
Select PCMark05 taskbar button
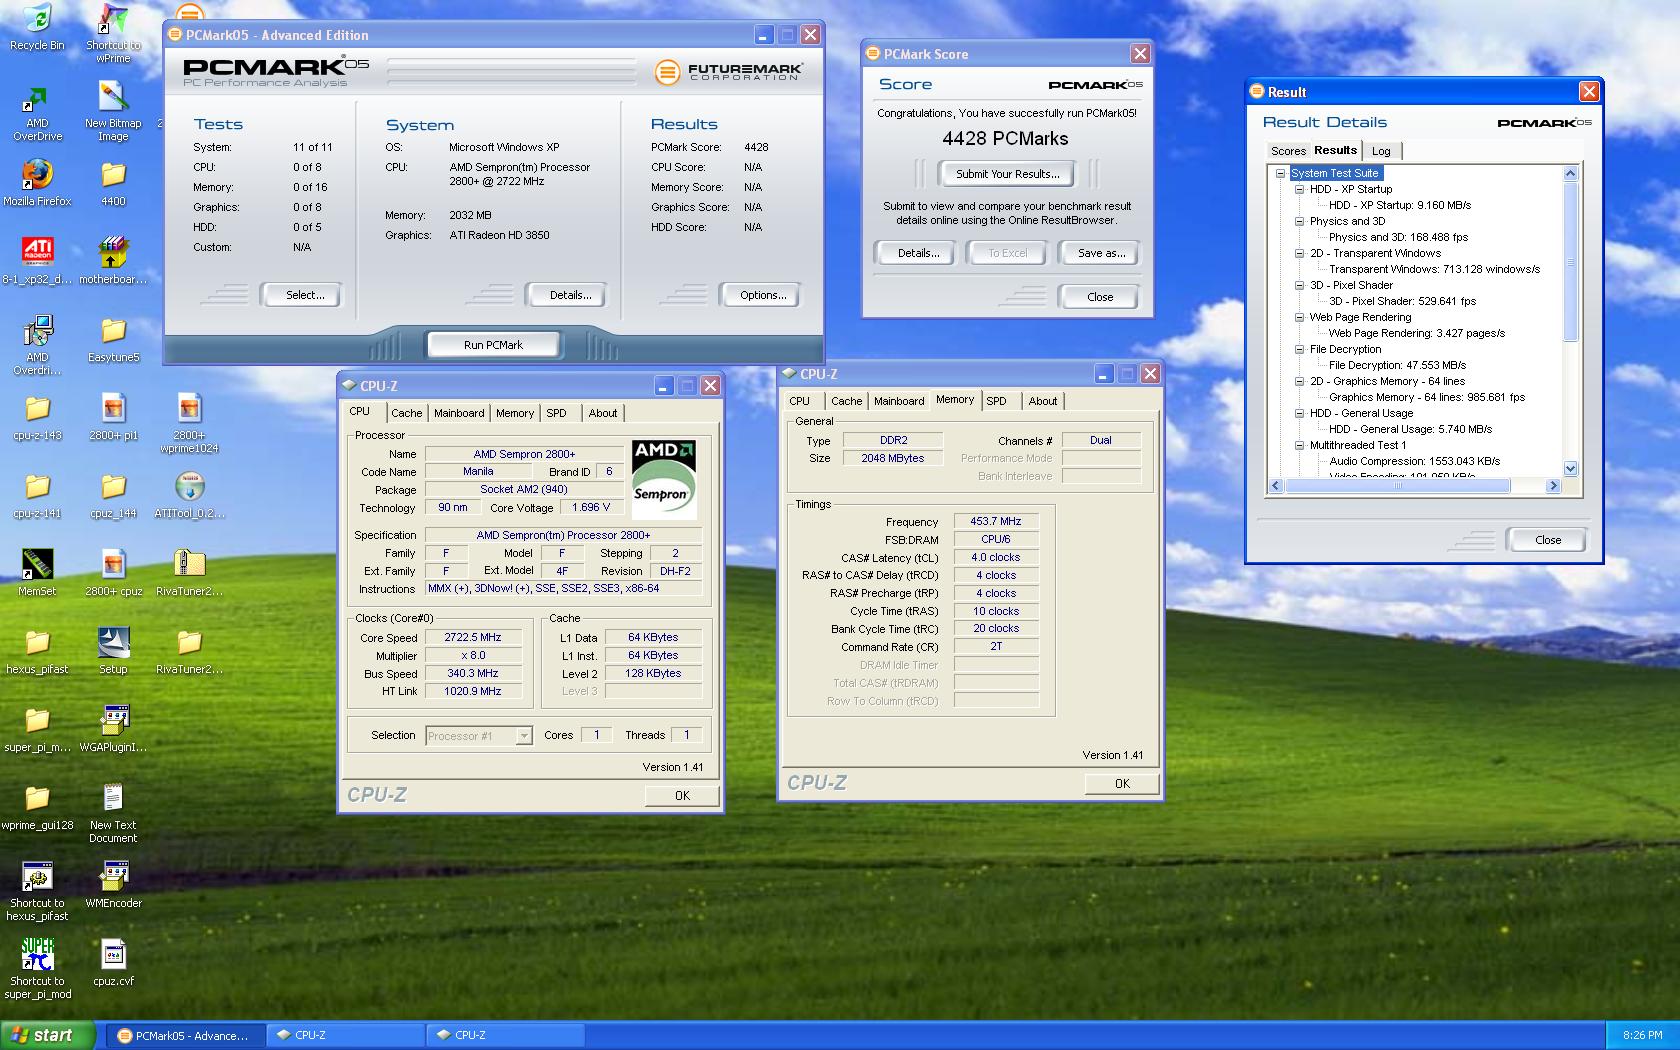tap(187, 1035)
